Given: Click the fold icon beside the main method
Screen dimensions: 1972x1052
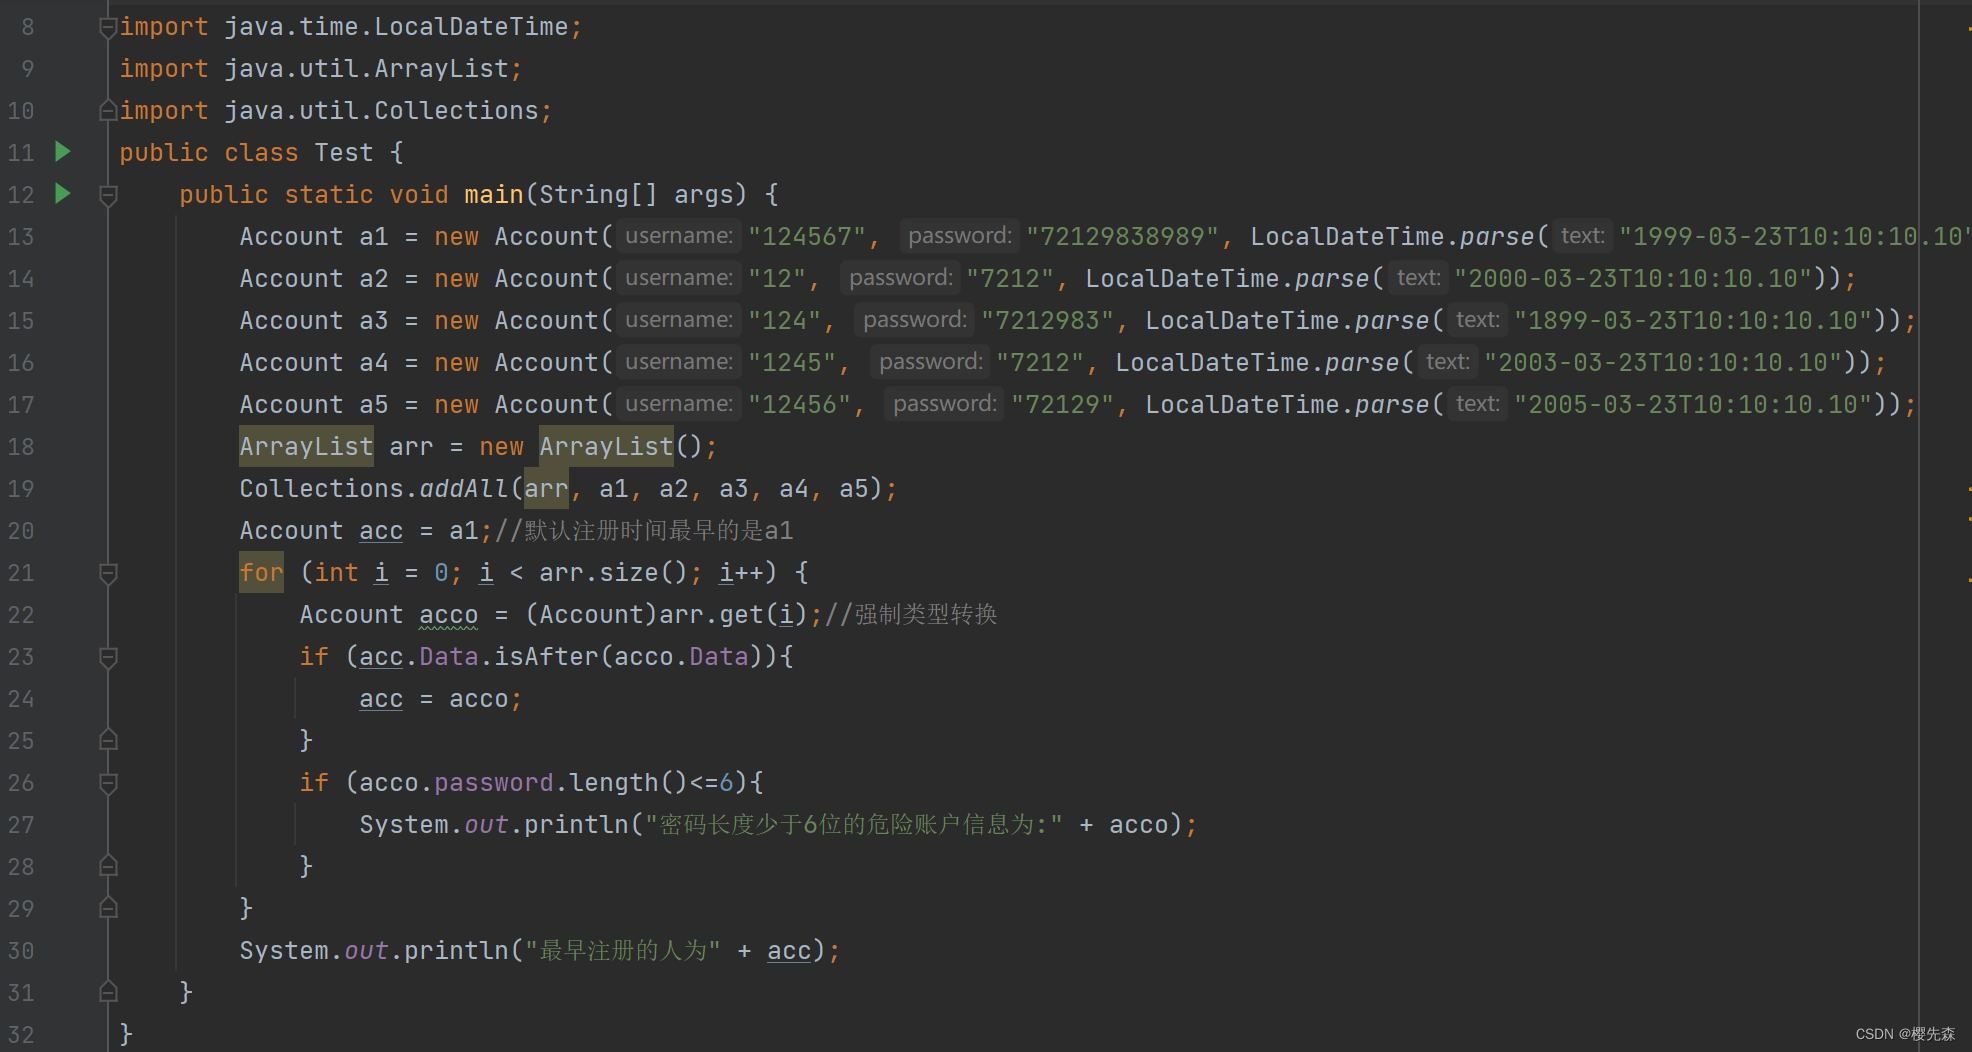Looking at the screenshot, I should coord(108,194).
